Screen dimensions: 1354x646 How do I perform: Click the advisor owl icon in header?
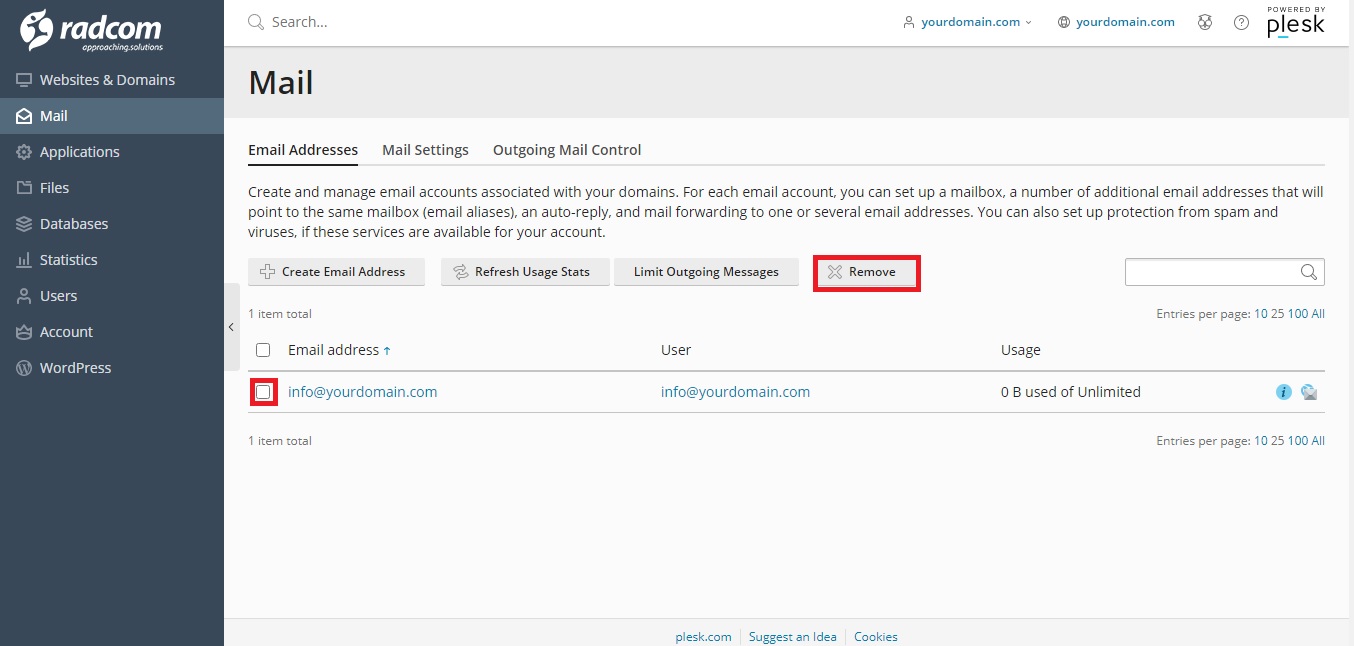click(1205, 22)
